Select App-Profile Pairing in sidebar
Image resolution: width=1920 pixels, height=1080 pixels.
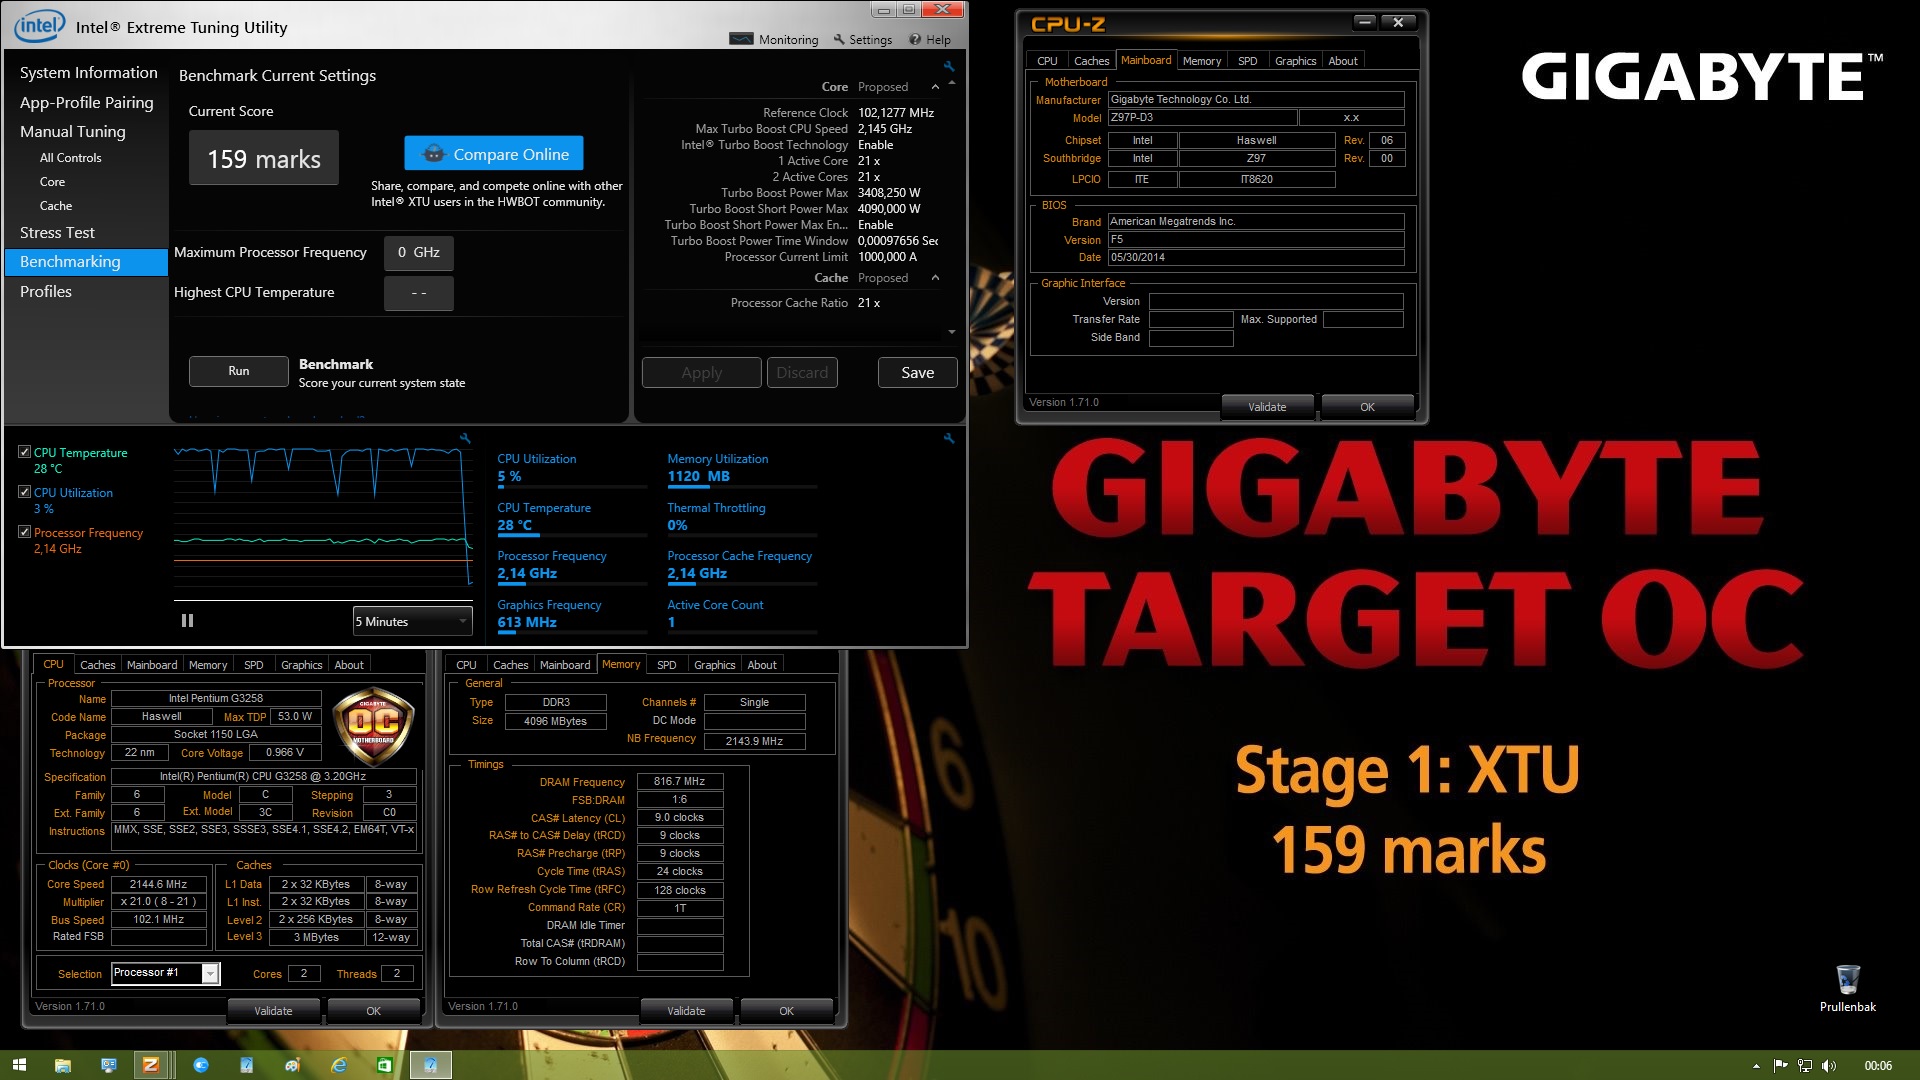(87, 102)
